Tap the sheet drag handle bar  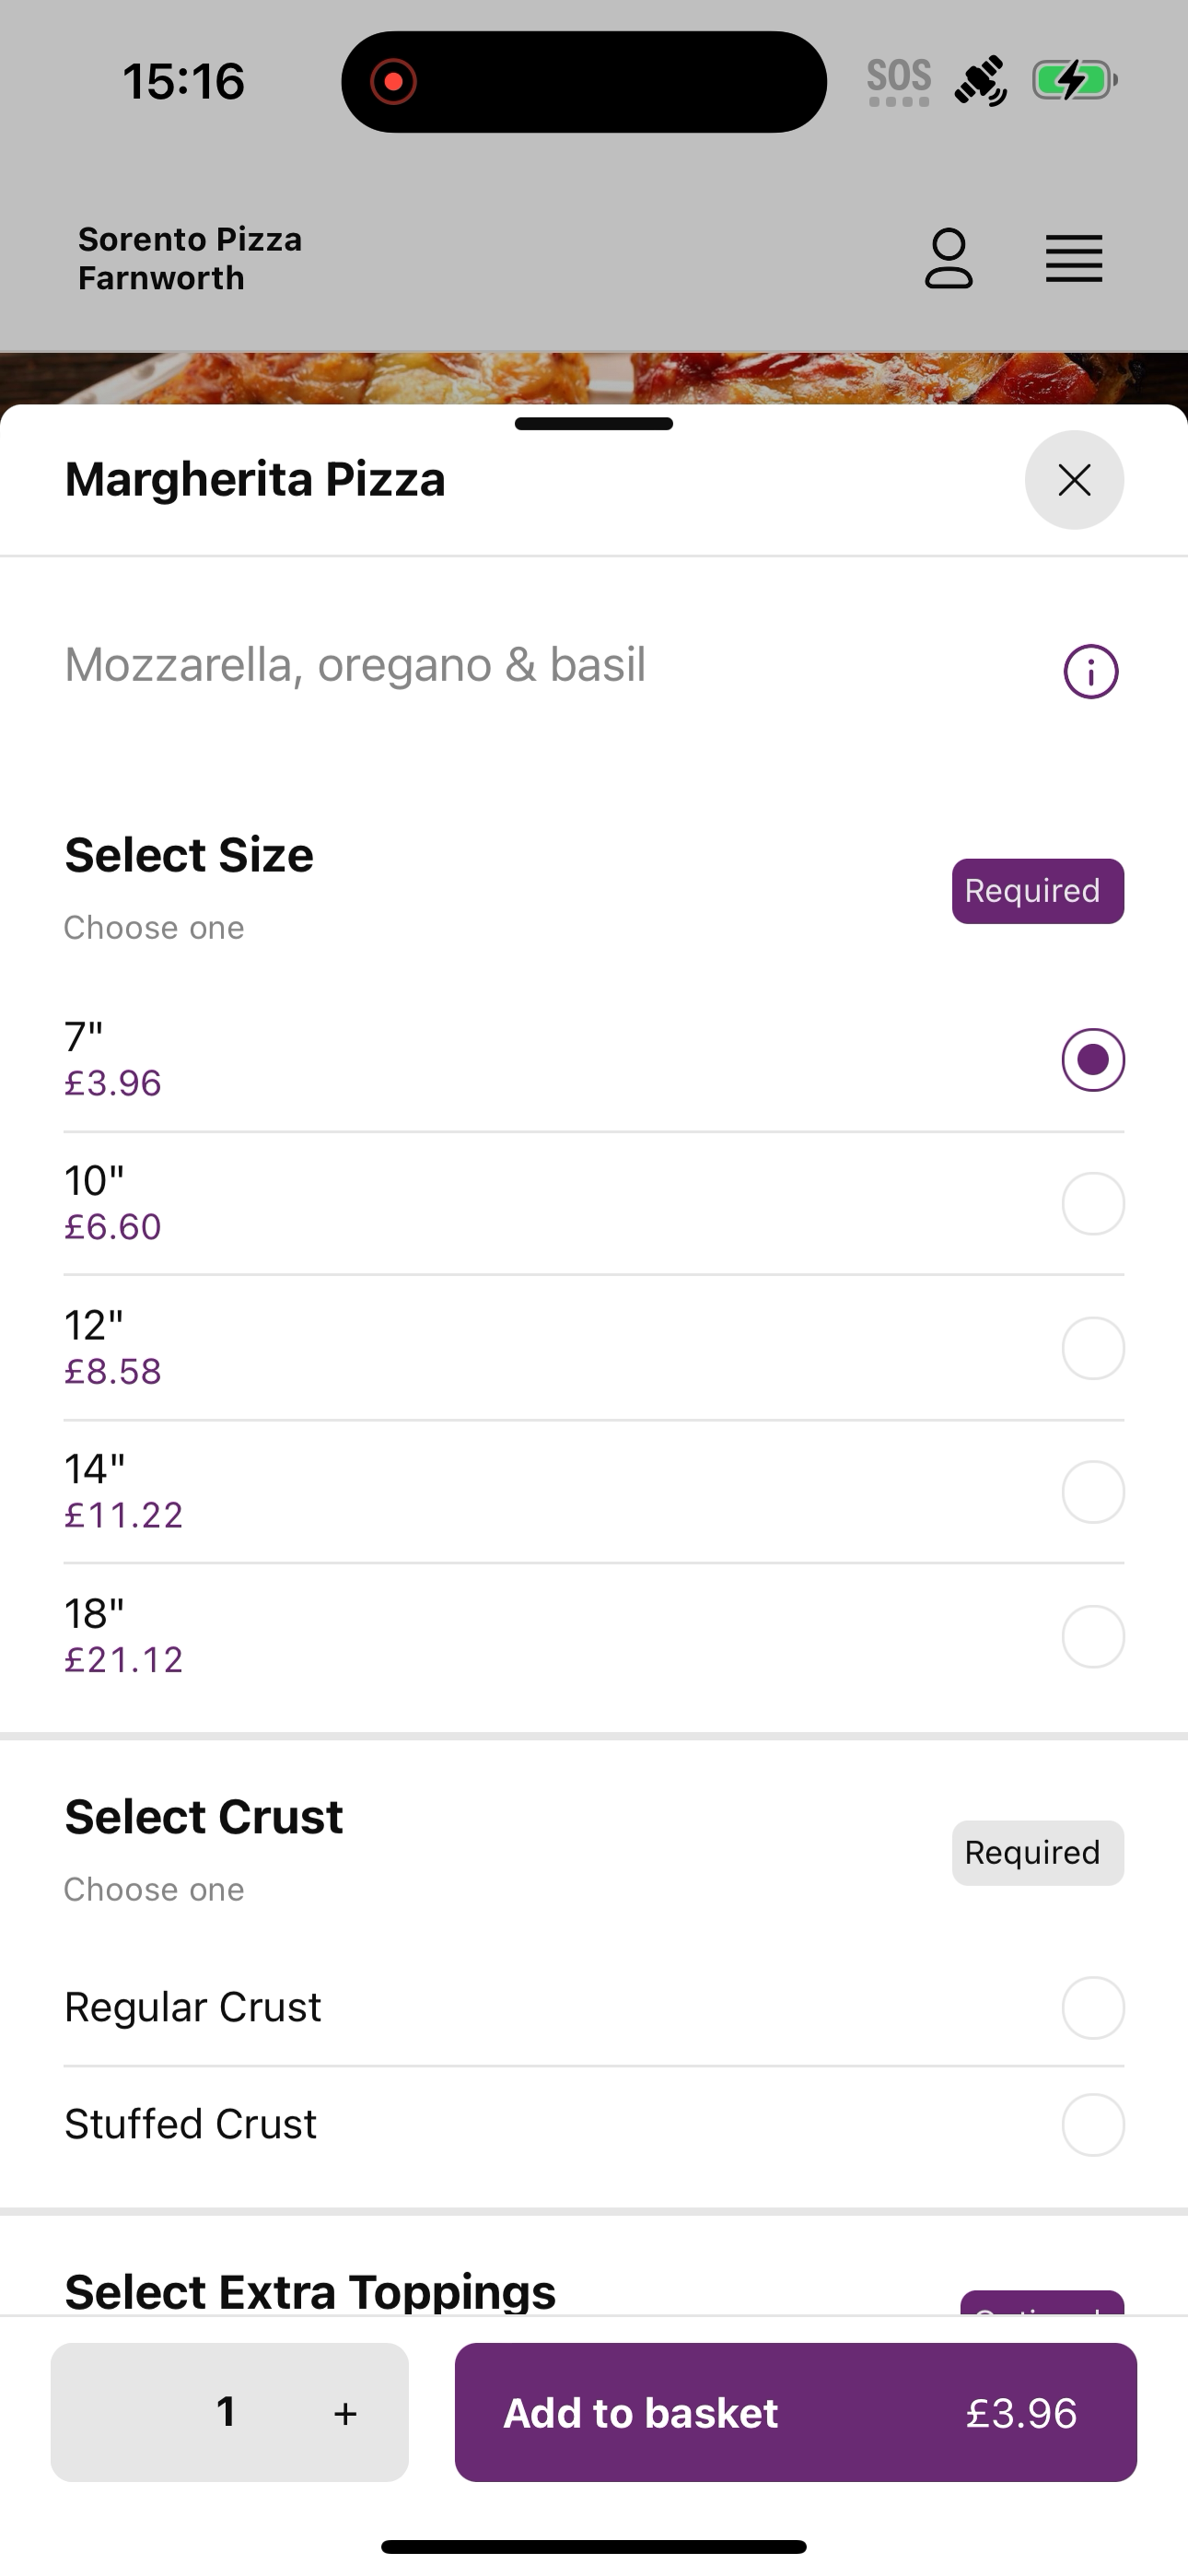coord(594,424)
